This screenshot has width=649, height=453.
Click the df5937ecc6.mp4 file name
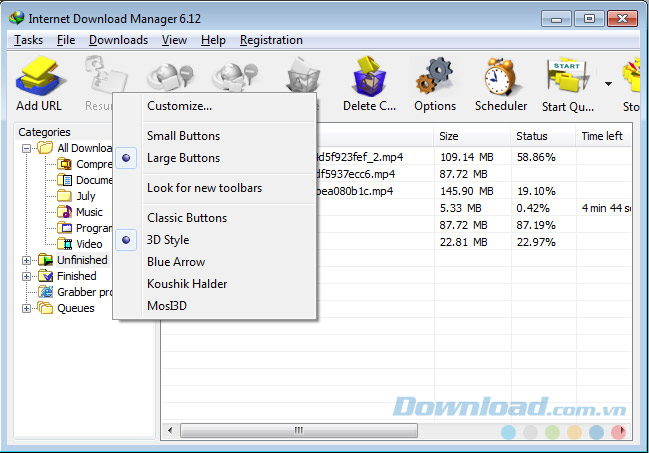coord(356,174)
